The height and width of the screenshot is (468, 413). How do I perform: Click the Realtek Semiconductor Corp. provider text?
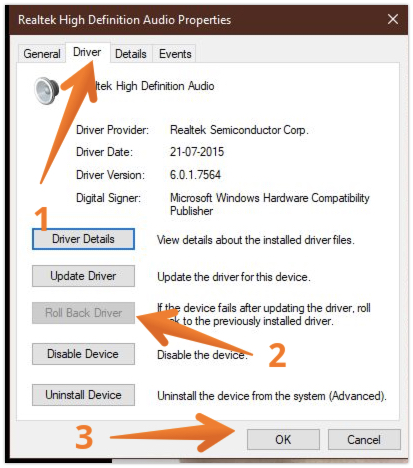coord(239,130)
